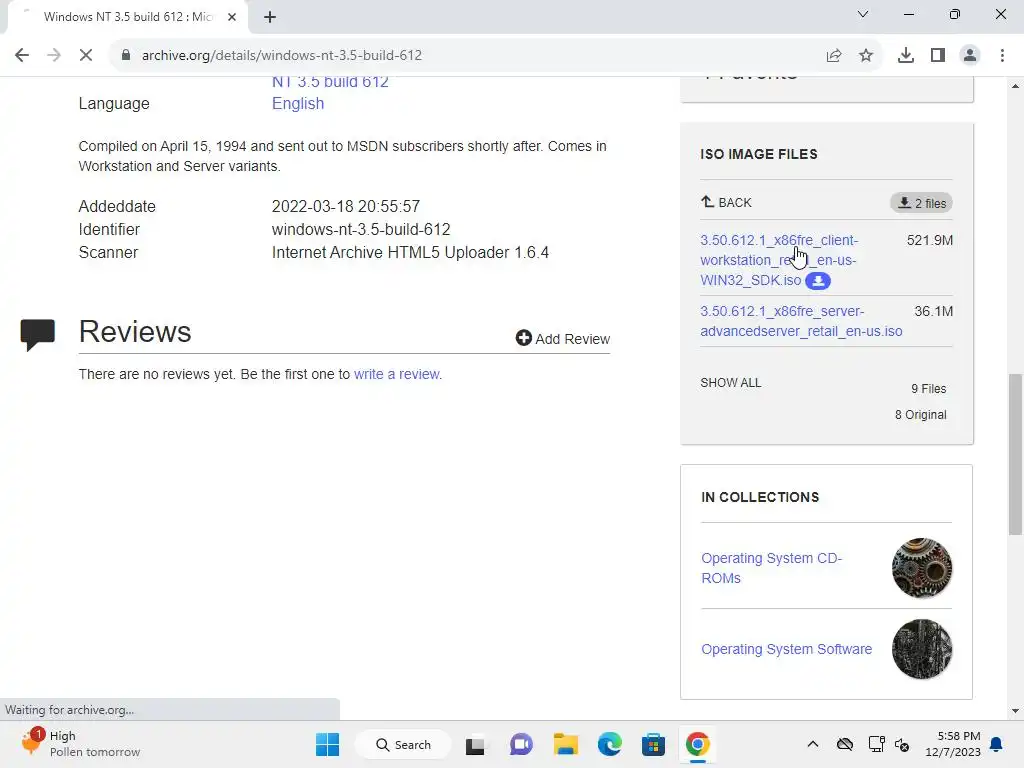Open the High Pollen weather widget
Screen dimensions: 1024x768
[x=80, y=744]
